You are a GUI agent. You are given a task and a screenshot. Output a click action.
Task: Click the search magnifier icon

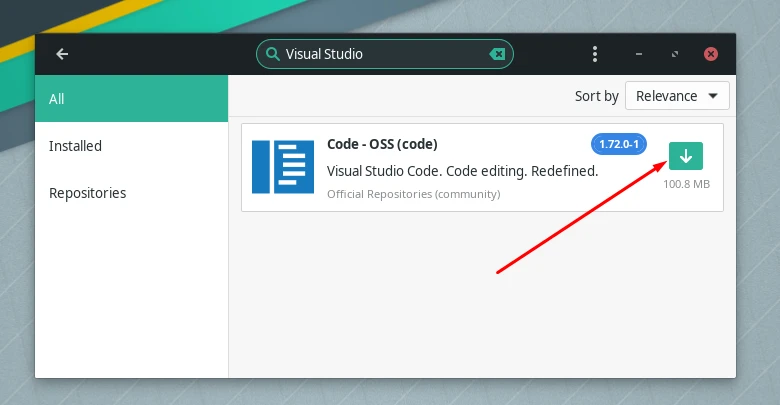point(273,54)
